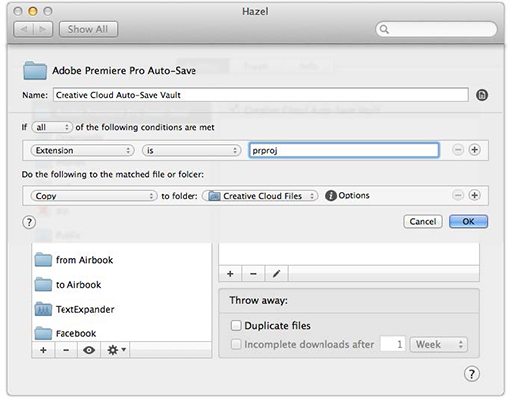Add another action after Copy row
The height and width of the screenshot is (398, 512).
(x=475, y=195)
